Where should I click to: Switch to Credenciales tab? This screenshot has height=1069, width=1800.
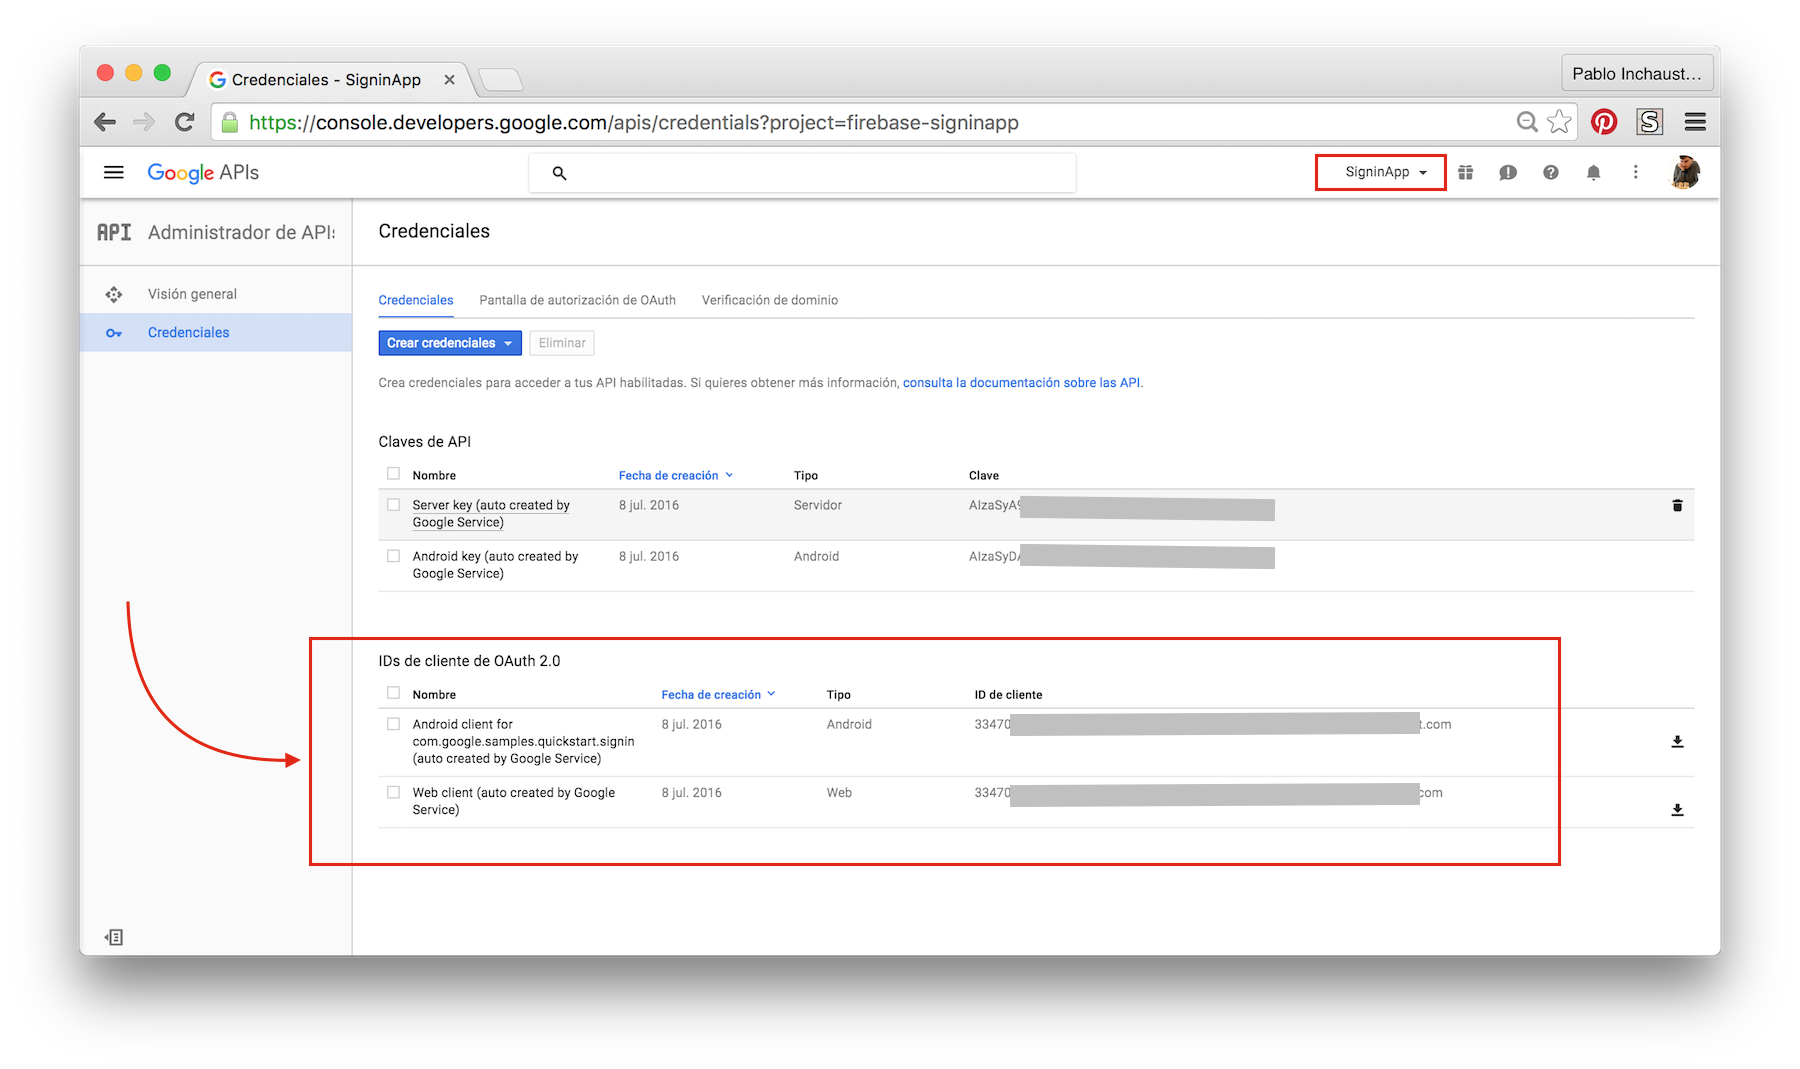(x=416, y=300)
